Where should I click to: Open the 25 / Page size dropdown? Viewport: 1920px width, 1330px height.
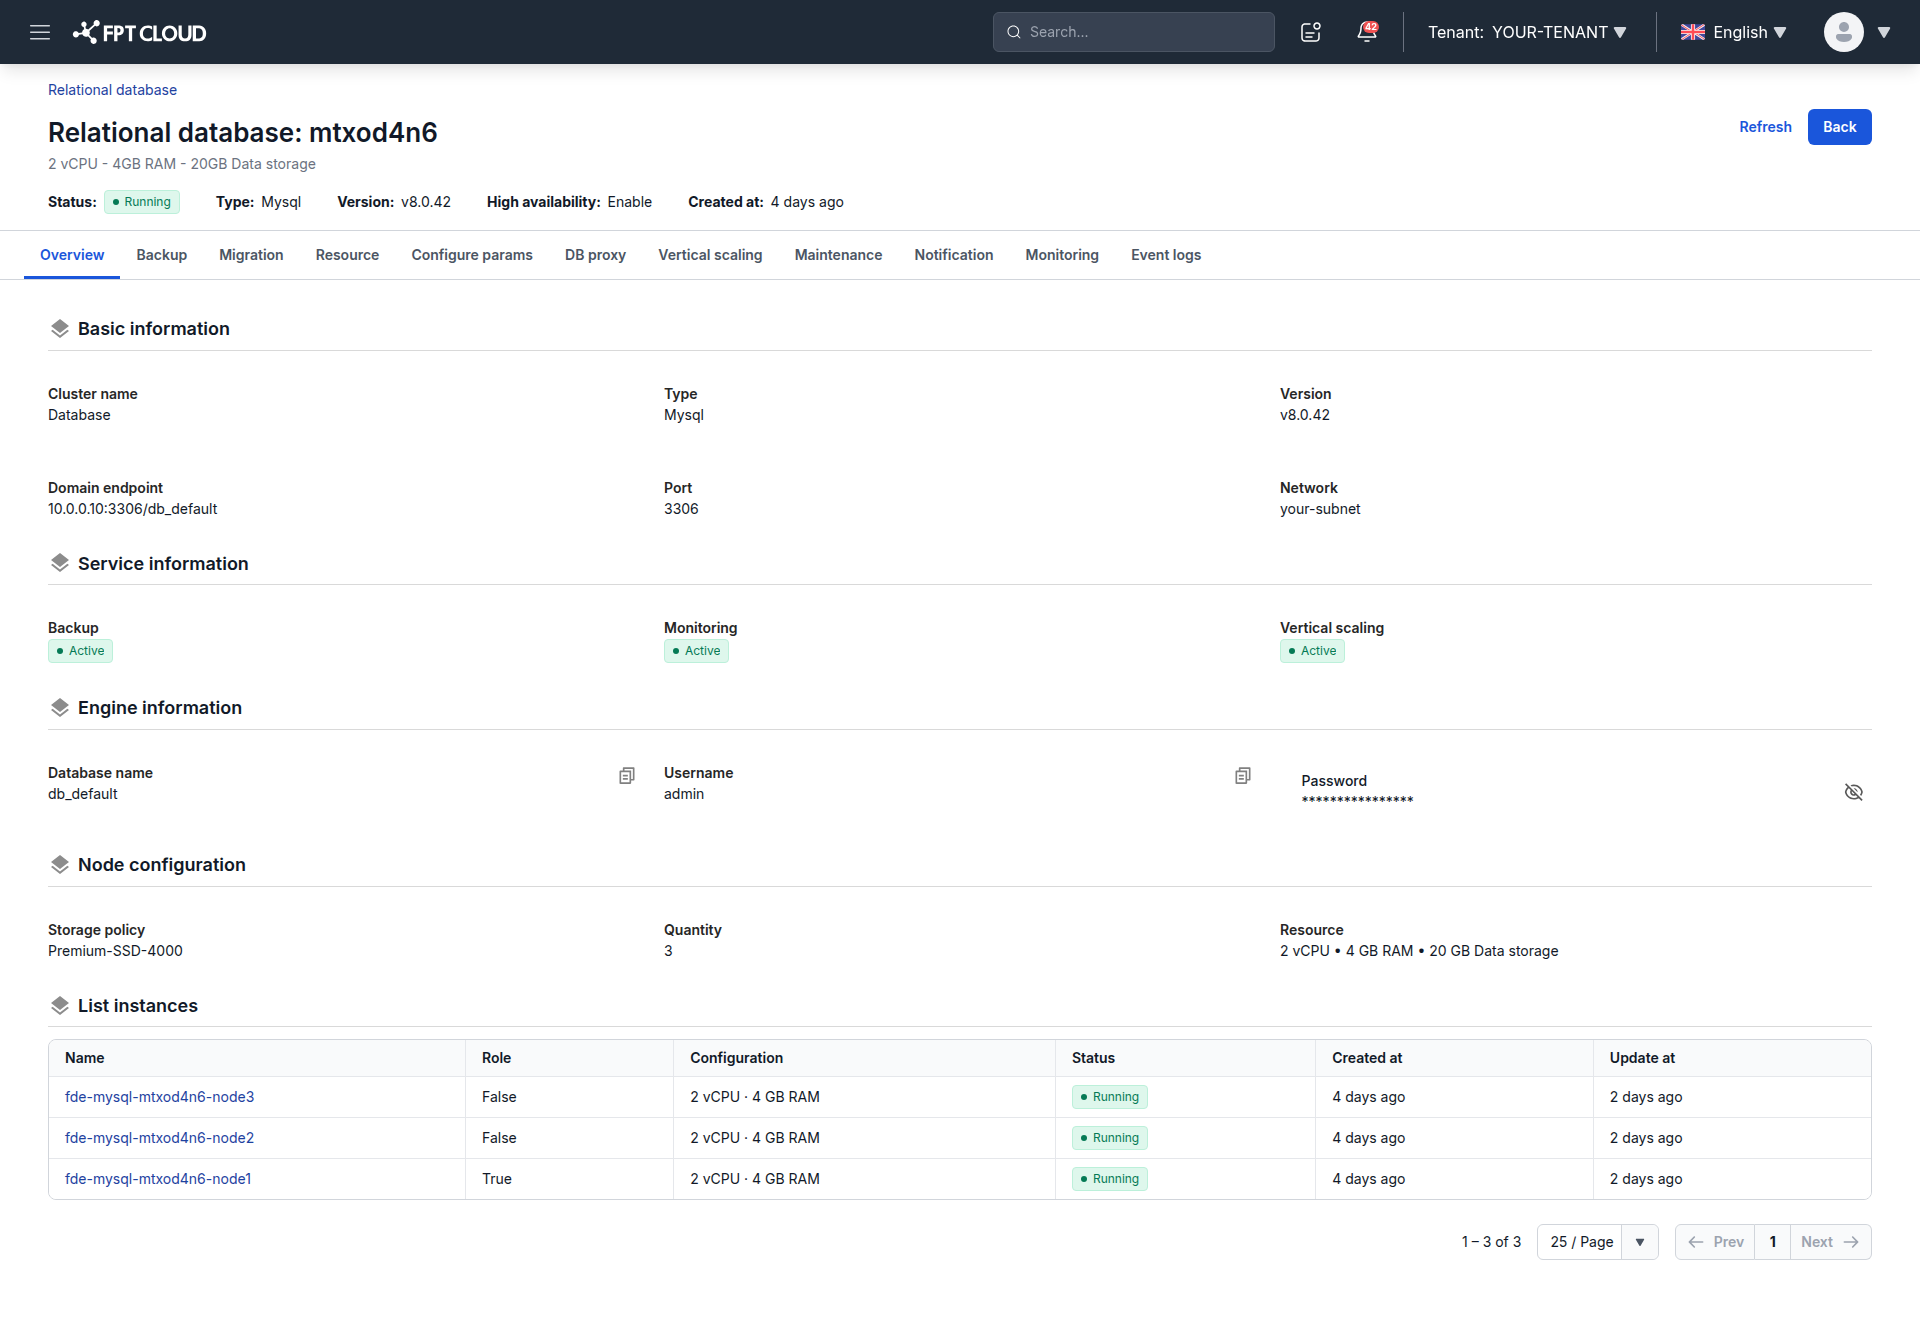point(1597,1242)
